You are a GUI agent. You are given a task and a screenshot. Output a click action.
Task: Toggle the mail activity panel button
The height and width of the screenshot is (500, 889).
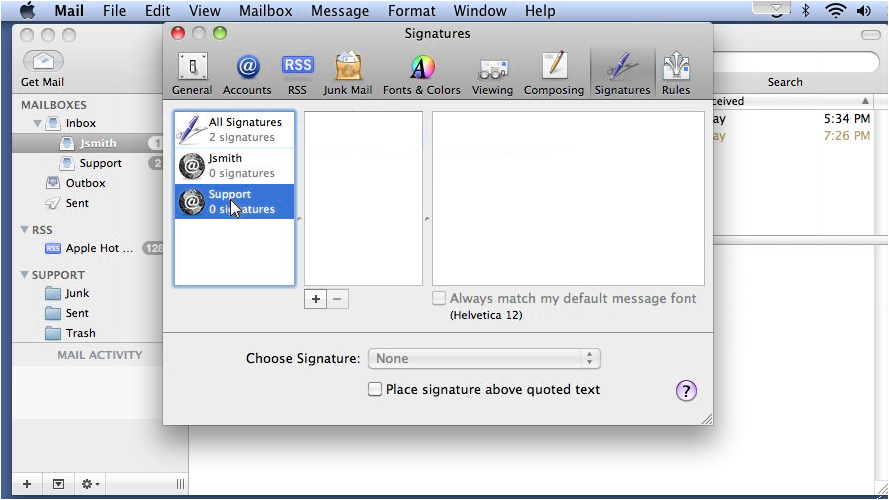pyautogui.click(x=58, y=484)
